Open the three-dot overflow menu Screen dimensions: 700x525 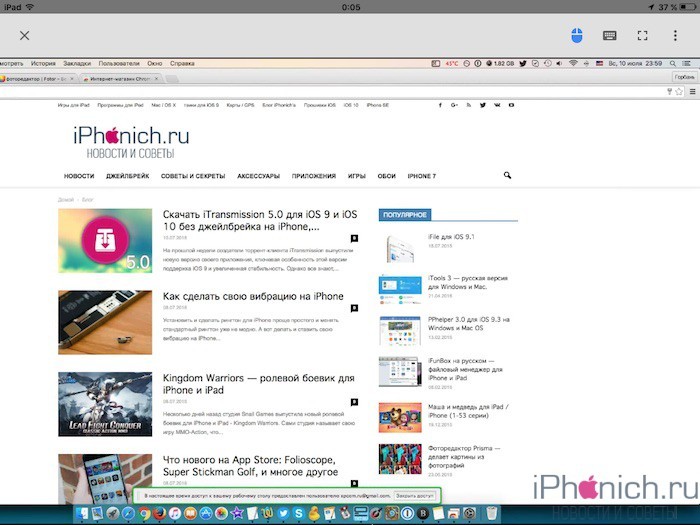[x=675, y=36]
